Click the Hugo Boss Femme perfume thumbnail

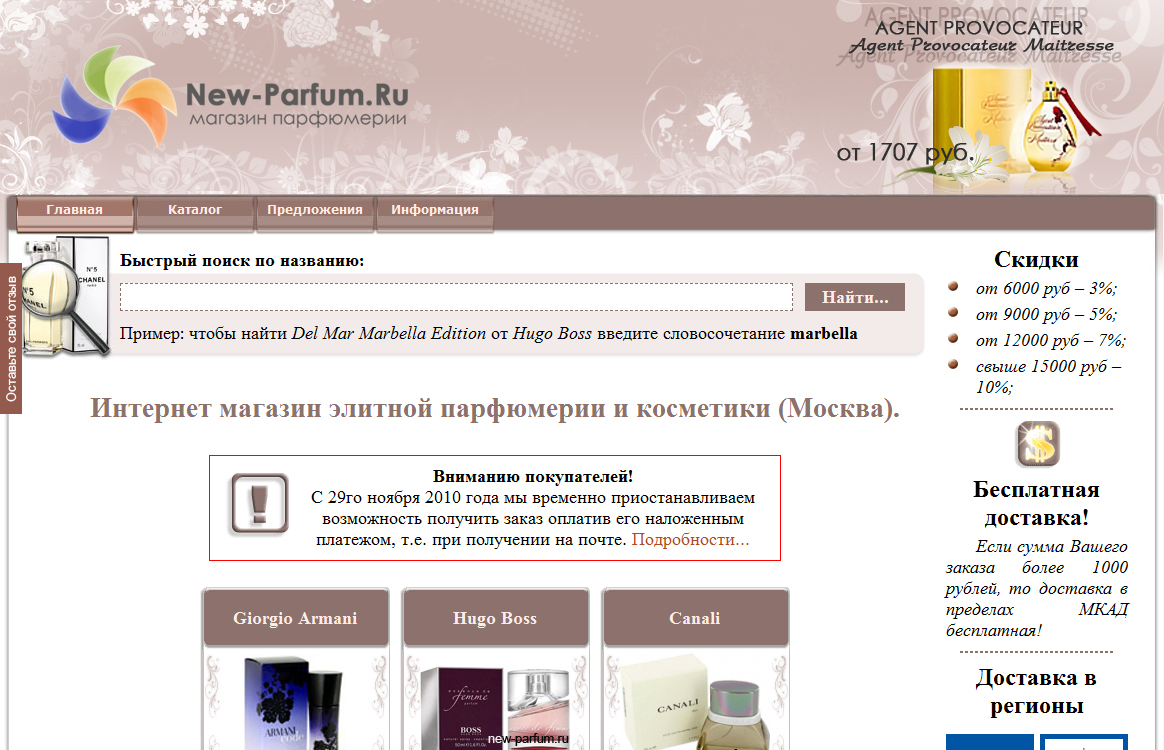(495, 708)
